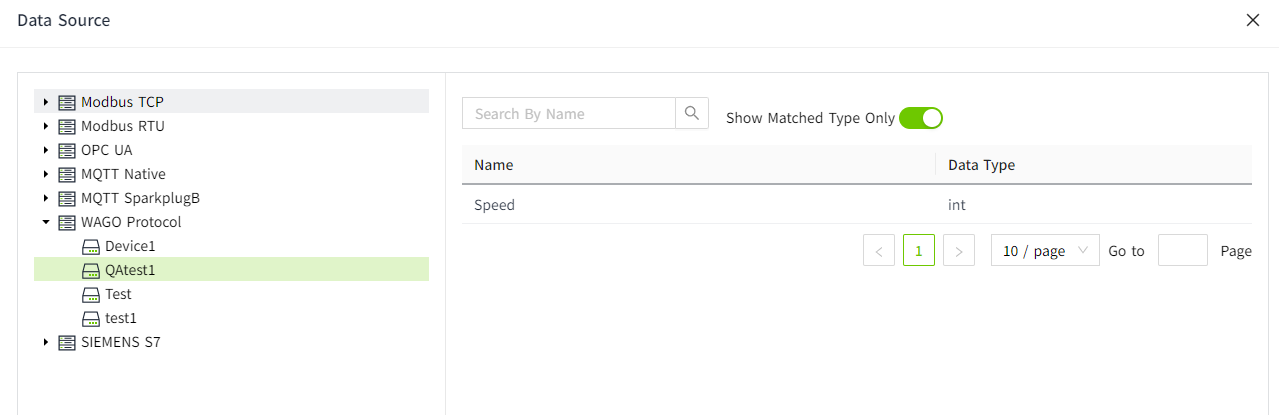Select the Speed row
The width and height of the screenshot is (1279, 415).
tap(495, 205)
